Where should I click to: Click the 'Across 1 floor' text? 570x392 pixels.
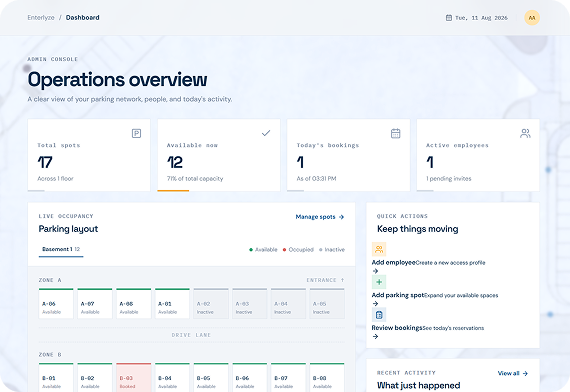coord(55,179)
